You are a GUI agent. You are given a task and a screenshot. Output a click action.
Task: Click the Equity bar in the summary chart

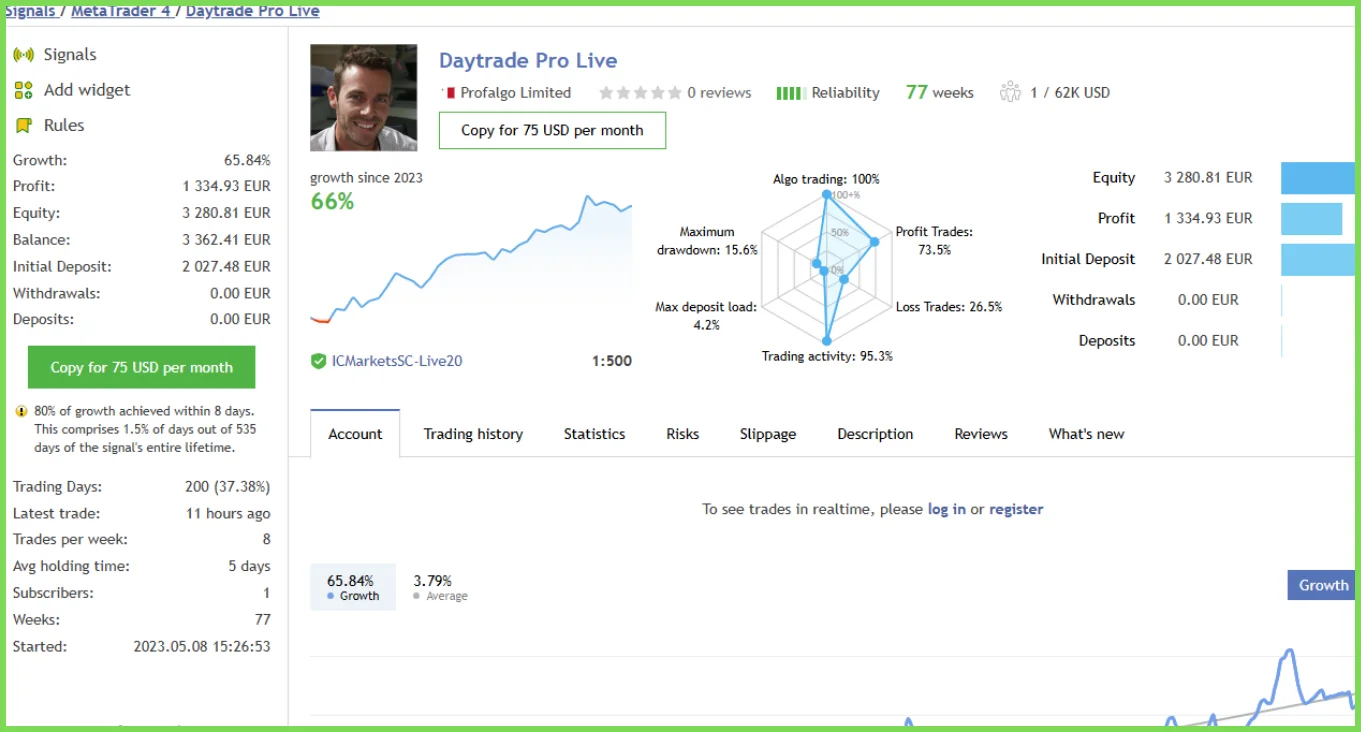[x=1318, y=178]
